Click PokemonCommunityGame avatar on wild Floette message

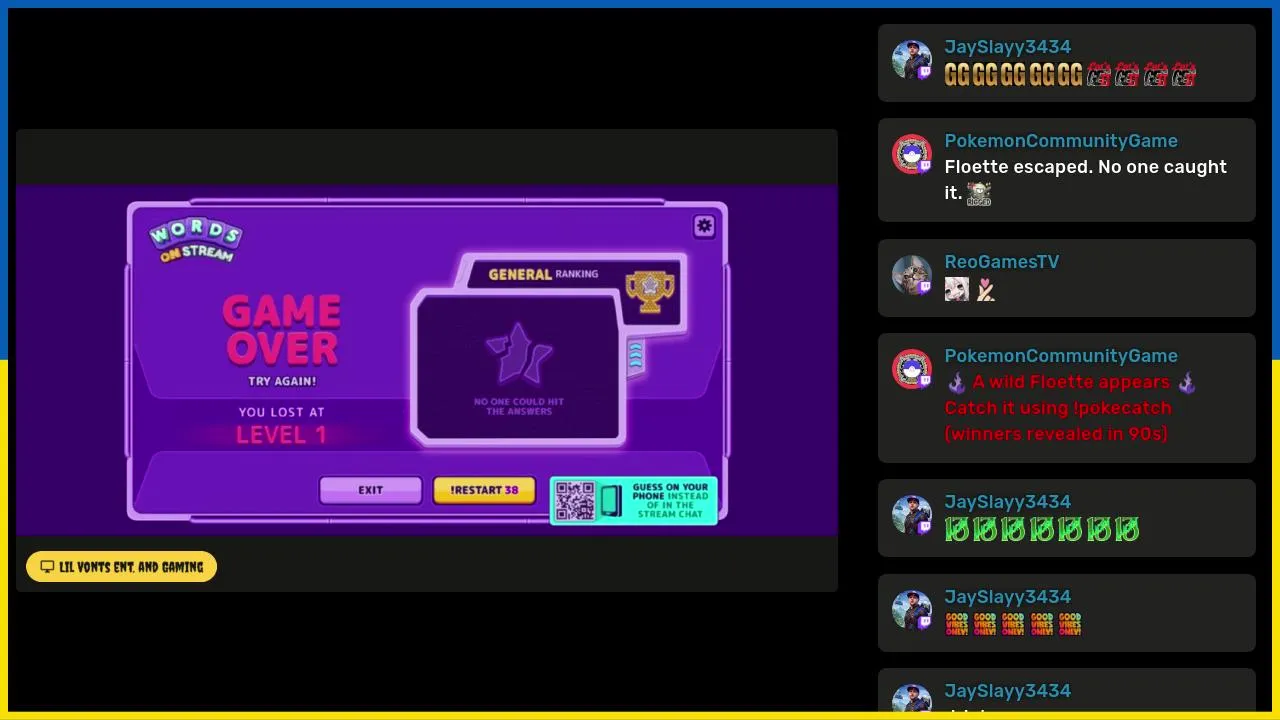coord(911,369)
